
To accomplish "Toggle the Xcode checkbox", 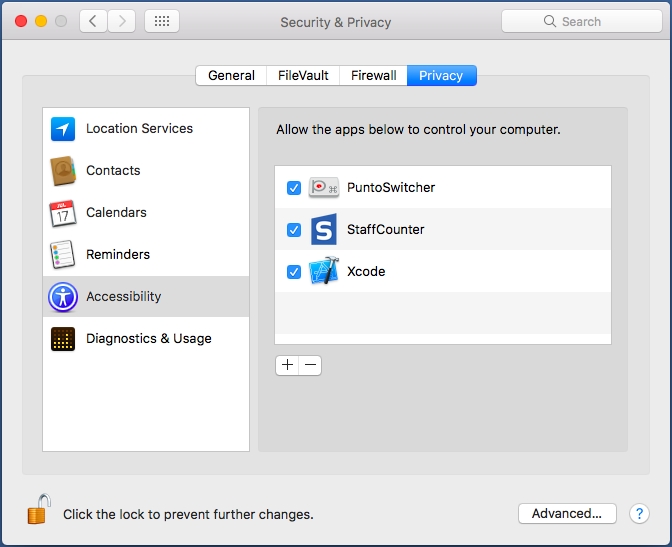I will (294, 272).
